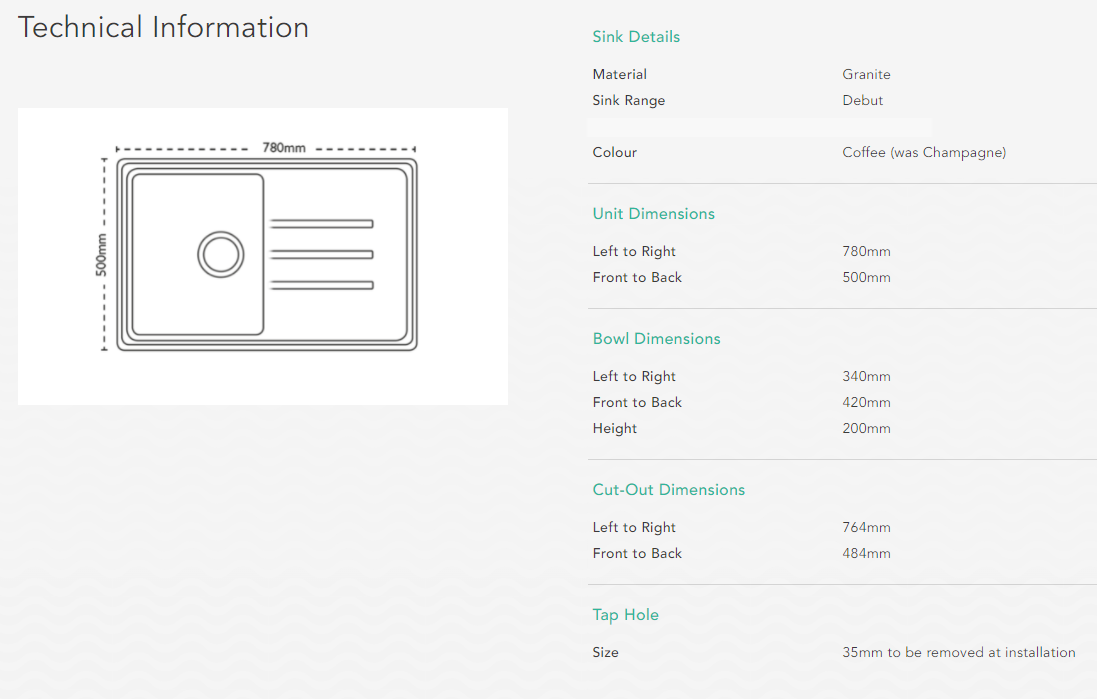Select the Granite material value

coord(866,75)
